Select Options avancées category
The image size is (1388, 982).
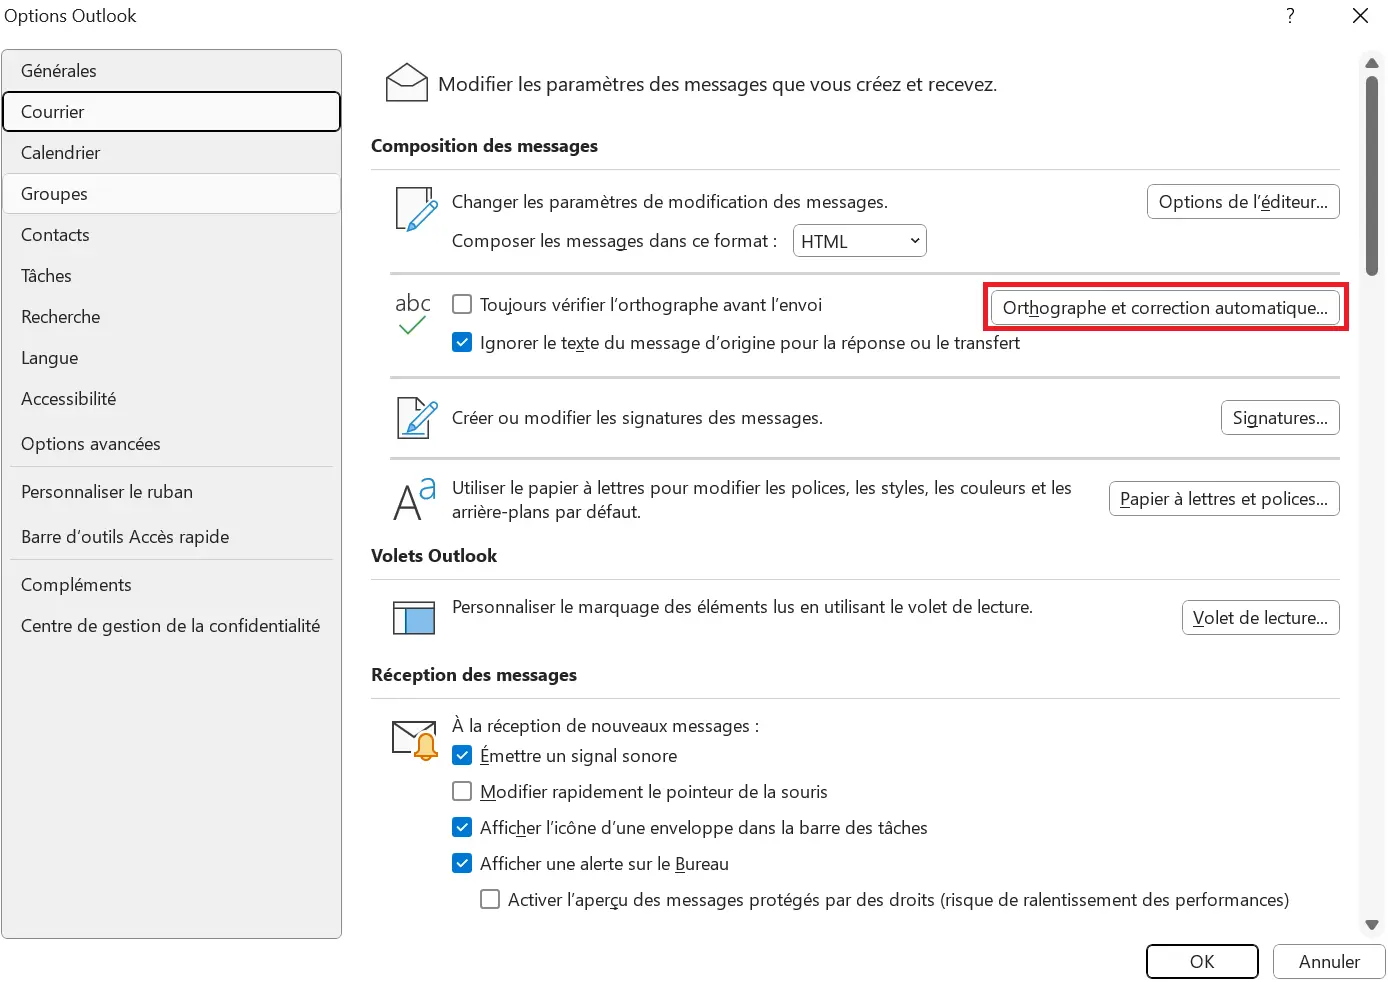(x=172, y=444)
